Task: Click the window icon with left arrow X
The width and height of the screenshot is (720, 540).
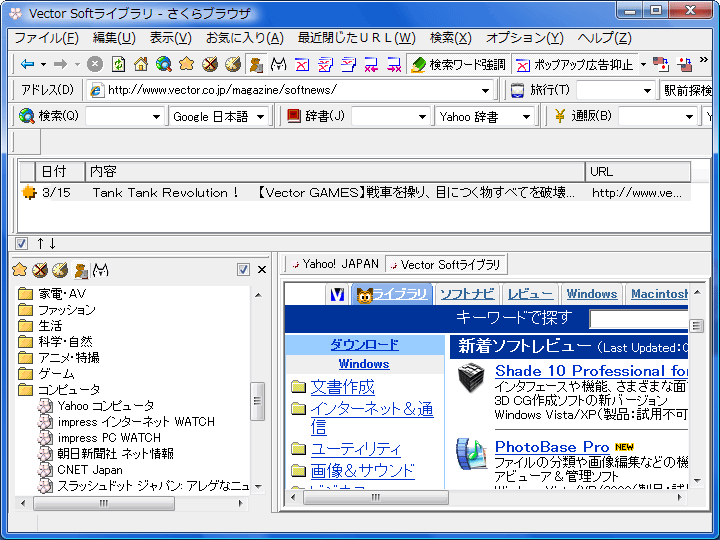Action: pyautogui.click(x=371, y=64)
